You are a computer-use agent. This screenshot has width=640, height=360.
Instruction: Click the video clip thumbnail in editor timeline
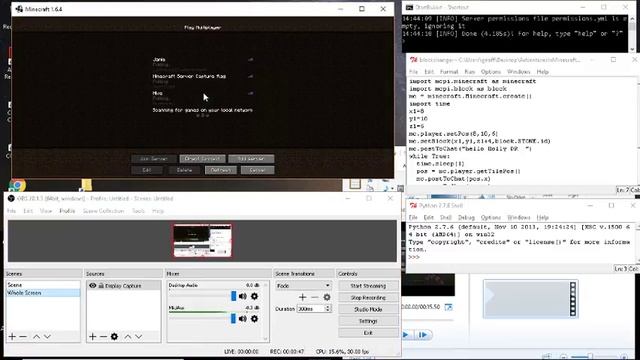click(530, 299)
